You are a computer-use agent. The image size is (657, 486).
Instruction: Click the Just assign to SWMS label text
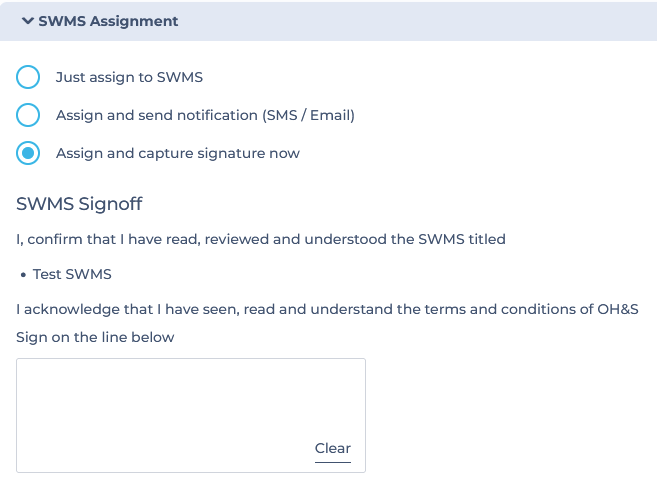129,78
